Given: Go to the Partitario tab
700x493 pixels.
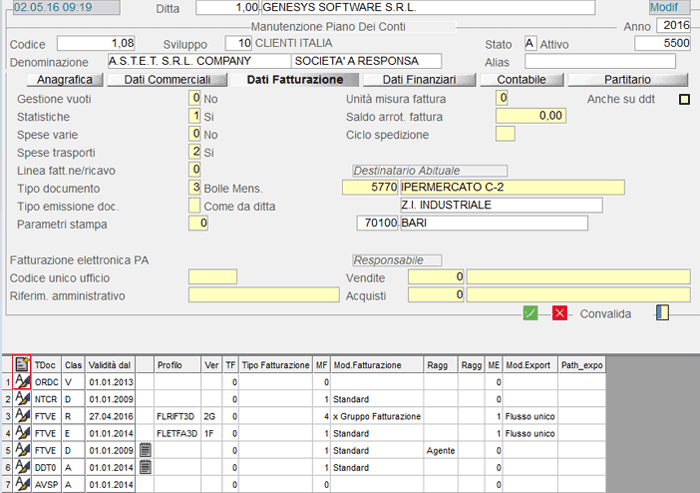Looking at the screenshot, I should click(627, 80).
